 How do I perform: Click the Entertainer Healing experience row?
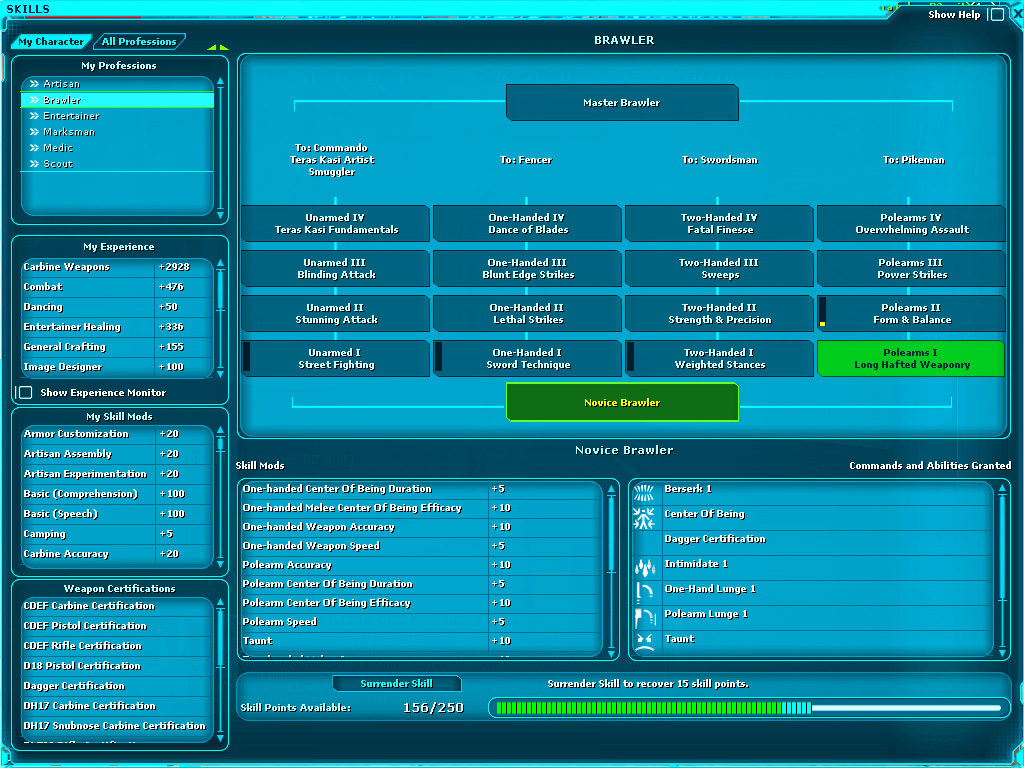pyautogui.click(x=118, y=327)
